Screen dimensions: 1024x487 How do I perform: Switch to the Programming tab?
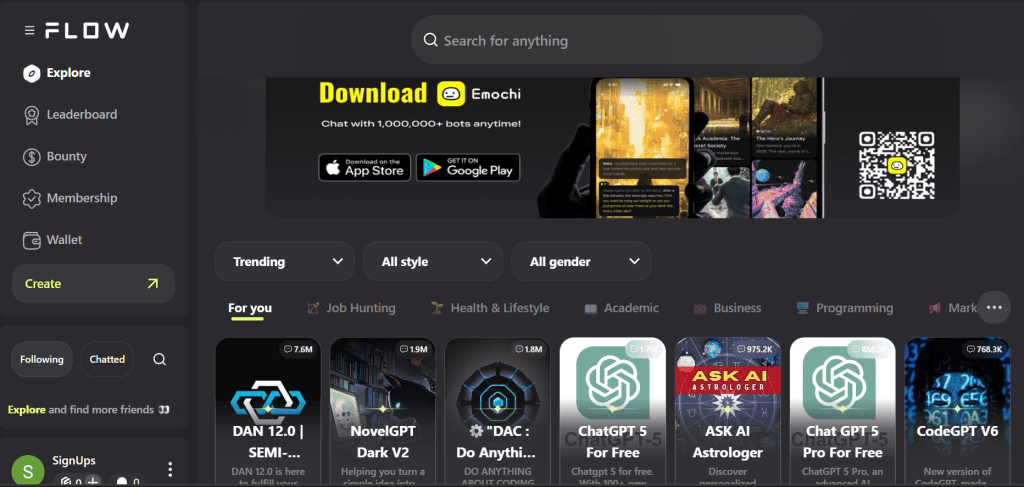tap(845, 308)
